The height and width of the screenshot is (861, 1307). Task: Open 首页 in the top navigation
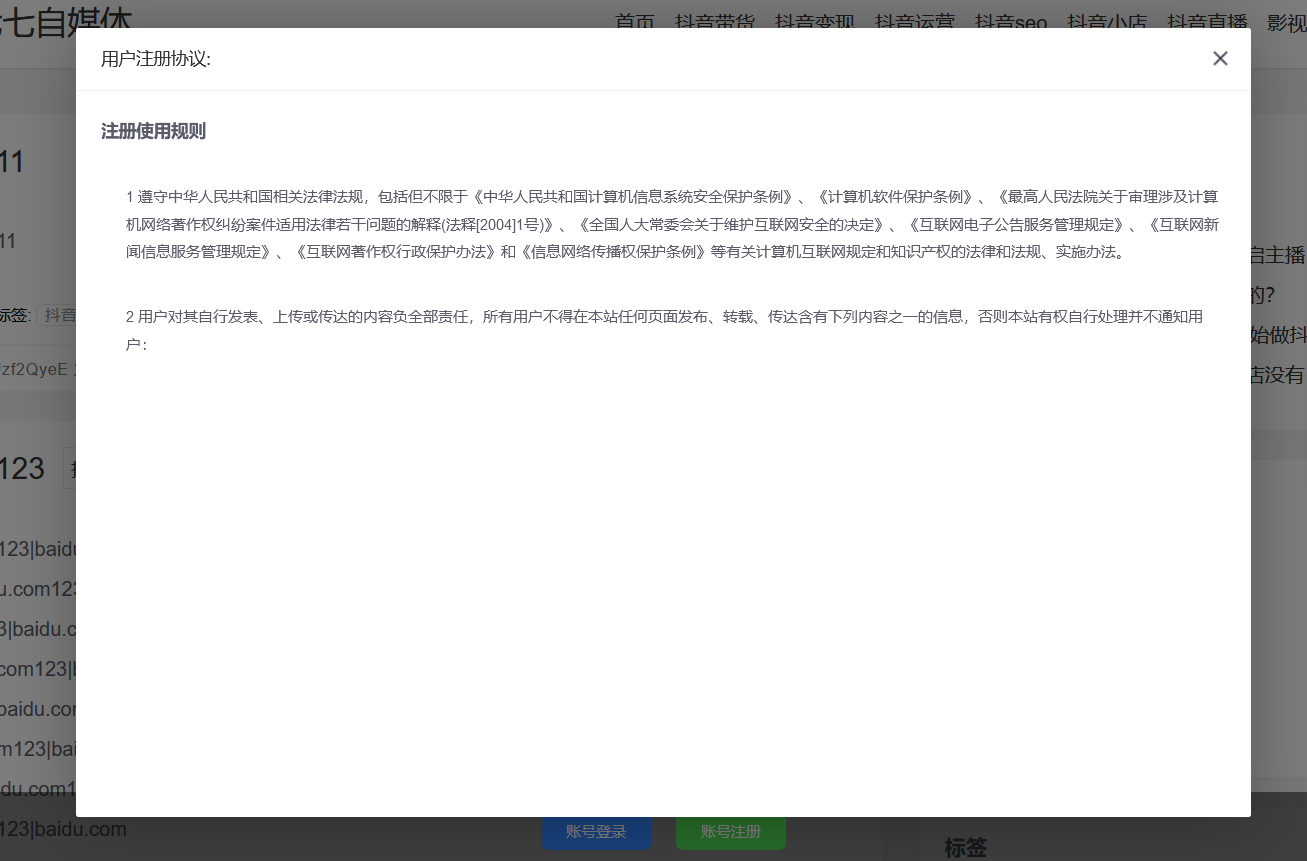pyautogui.click(x=635, y=22)
